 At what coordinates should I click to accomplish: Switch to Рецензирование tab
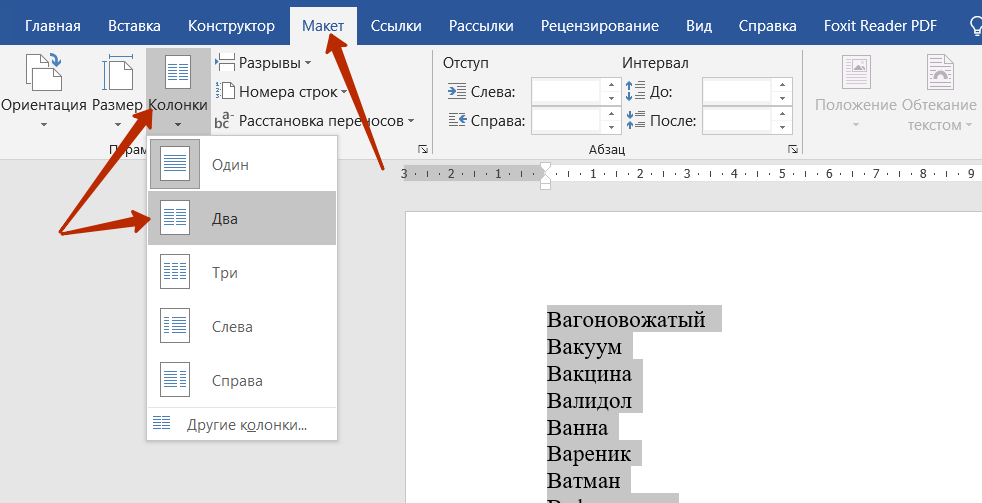click(599, 26)
